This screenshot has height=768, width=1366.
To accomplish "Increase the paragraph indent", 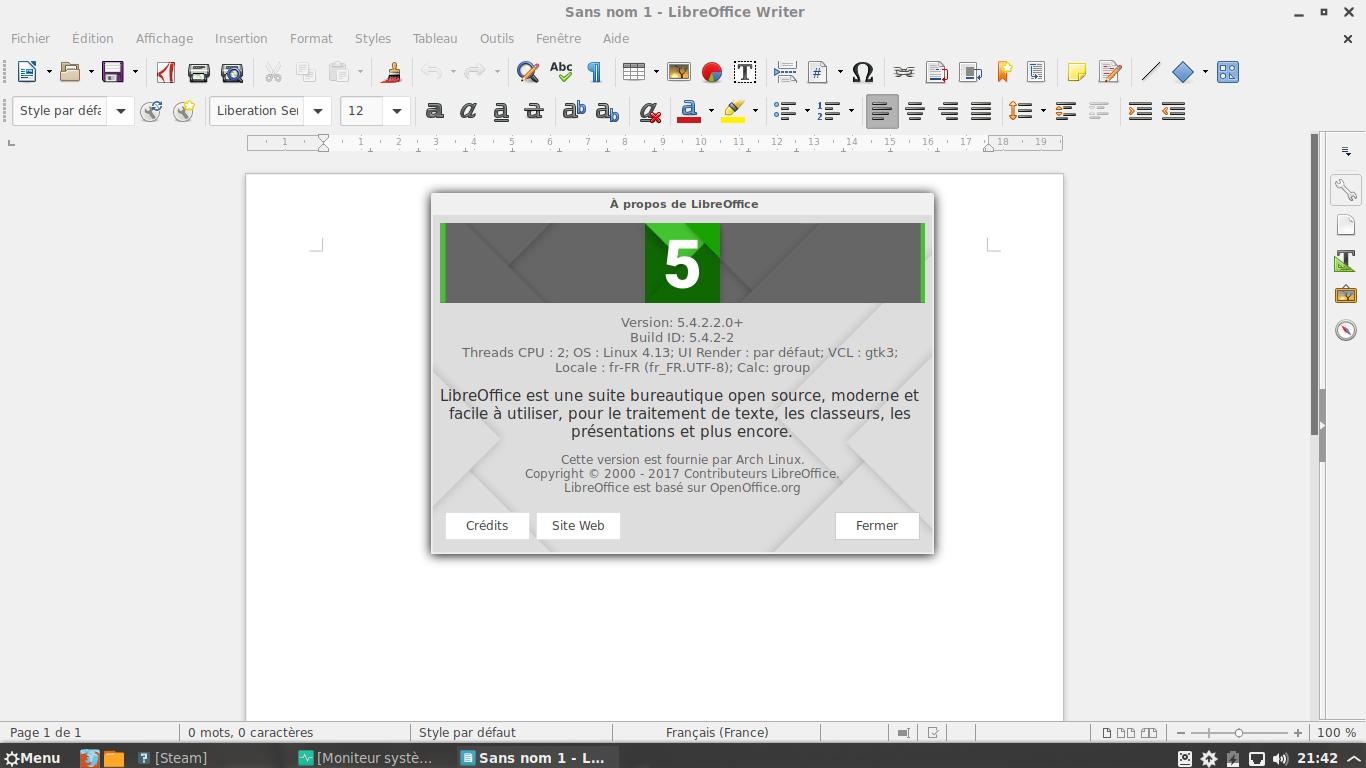I will click(x=1140, y=111).
